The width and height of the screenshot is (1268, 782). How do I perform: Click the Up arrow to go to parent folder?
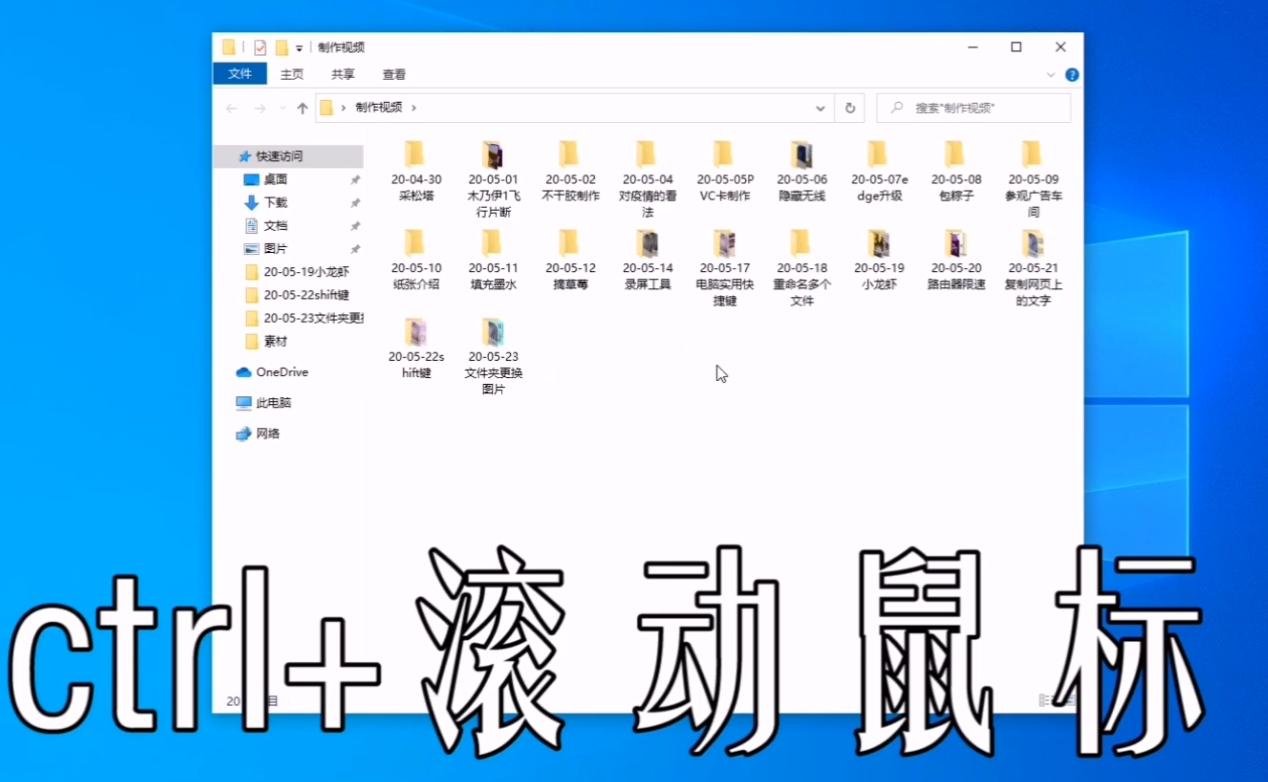[302, 107]
